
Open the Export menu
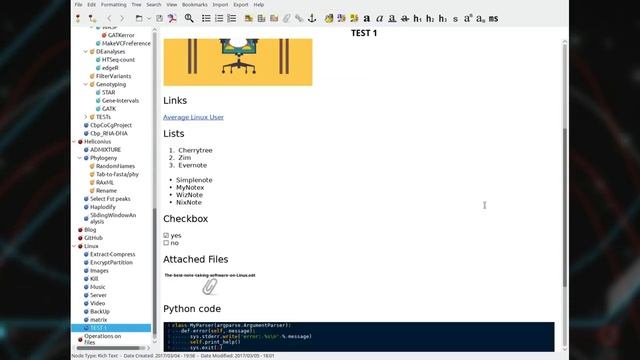click(x=241, y=4)
